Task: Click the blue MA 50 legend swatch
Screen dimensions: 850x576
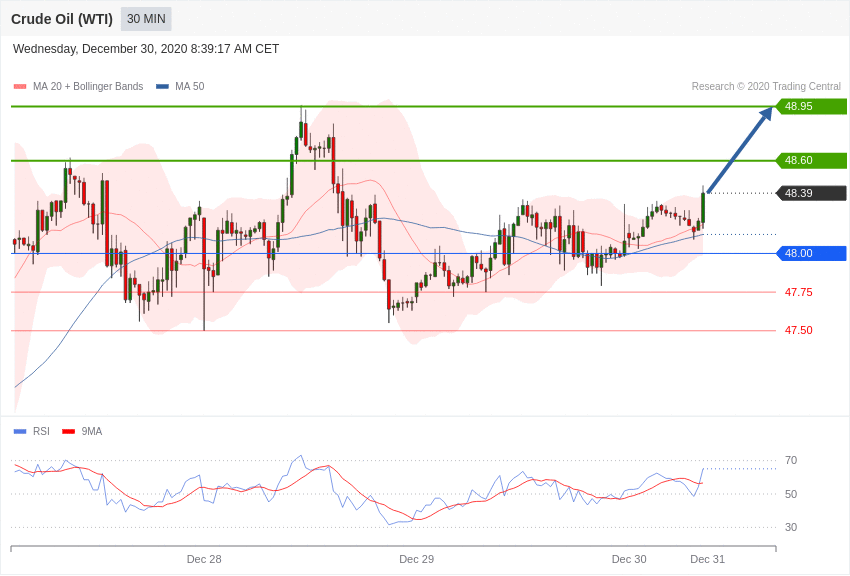Action: click(x=162, y=86)
